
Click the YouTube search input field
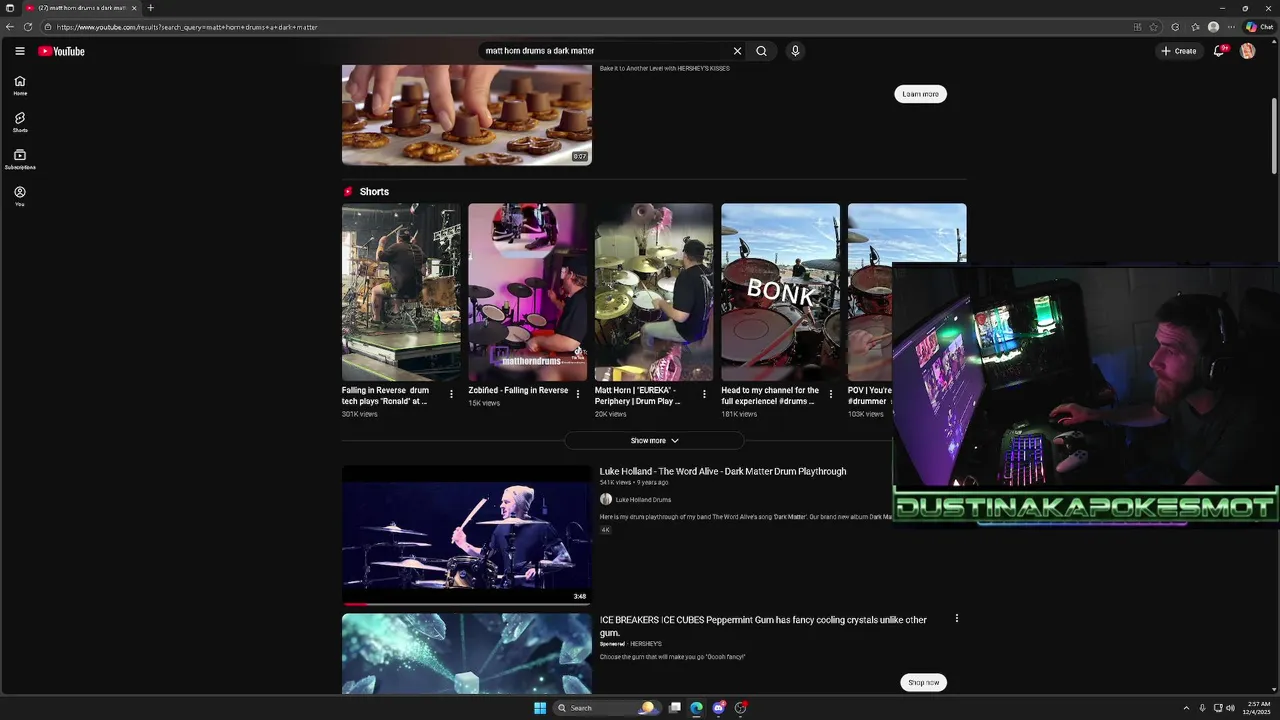pos(604,51)
